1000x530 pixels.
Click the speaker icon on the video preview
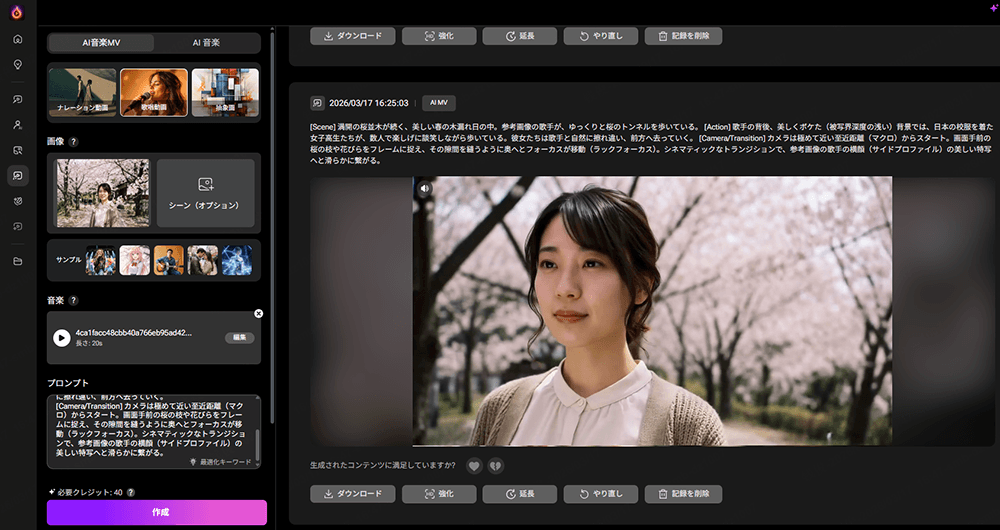click(425, 187)
